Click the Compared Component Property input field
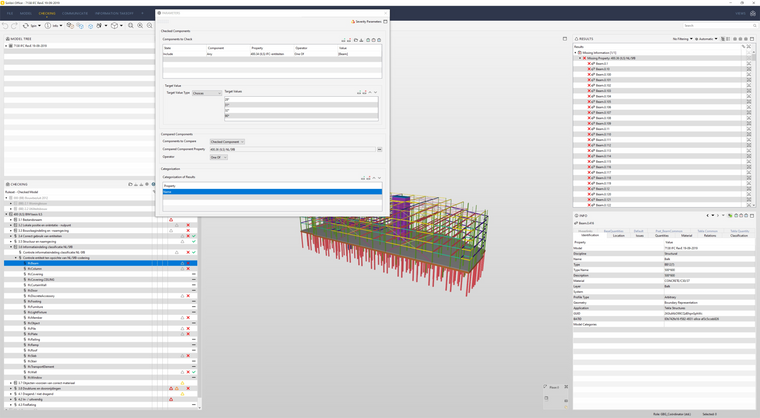 [x=293, y=149]
